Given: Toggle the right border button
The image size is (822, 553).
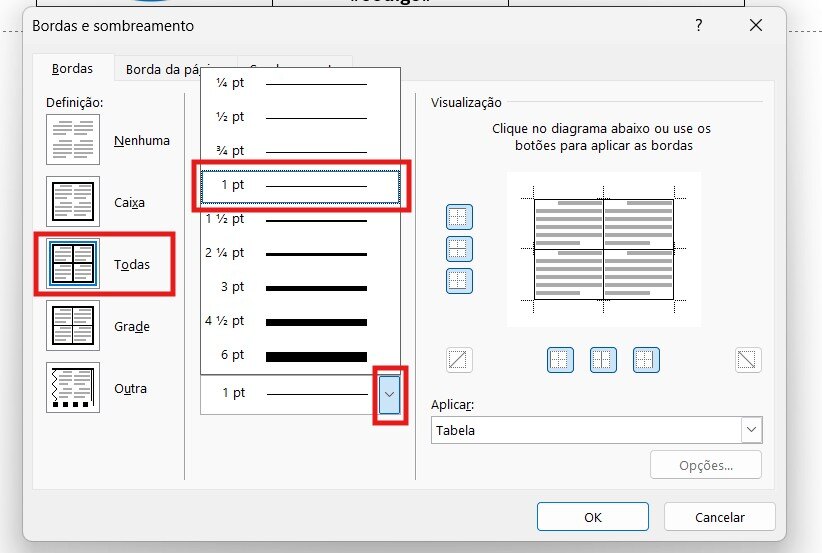Looking at the screenshot, I should pyautogui.click(x=645, y=359).
